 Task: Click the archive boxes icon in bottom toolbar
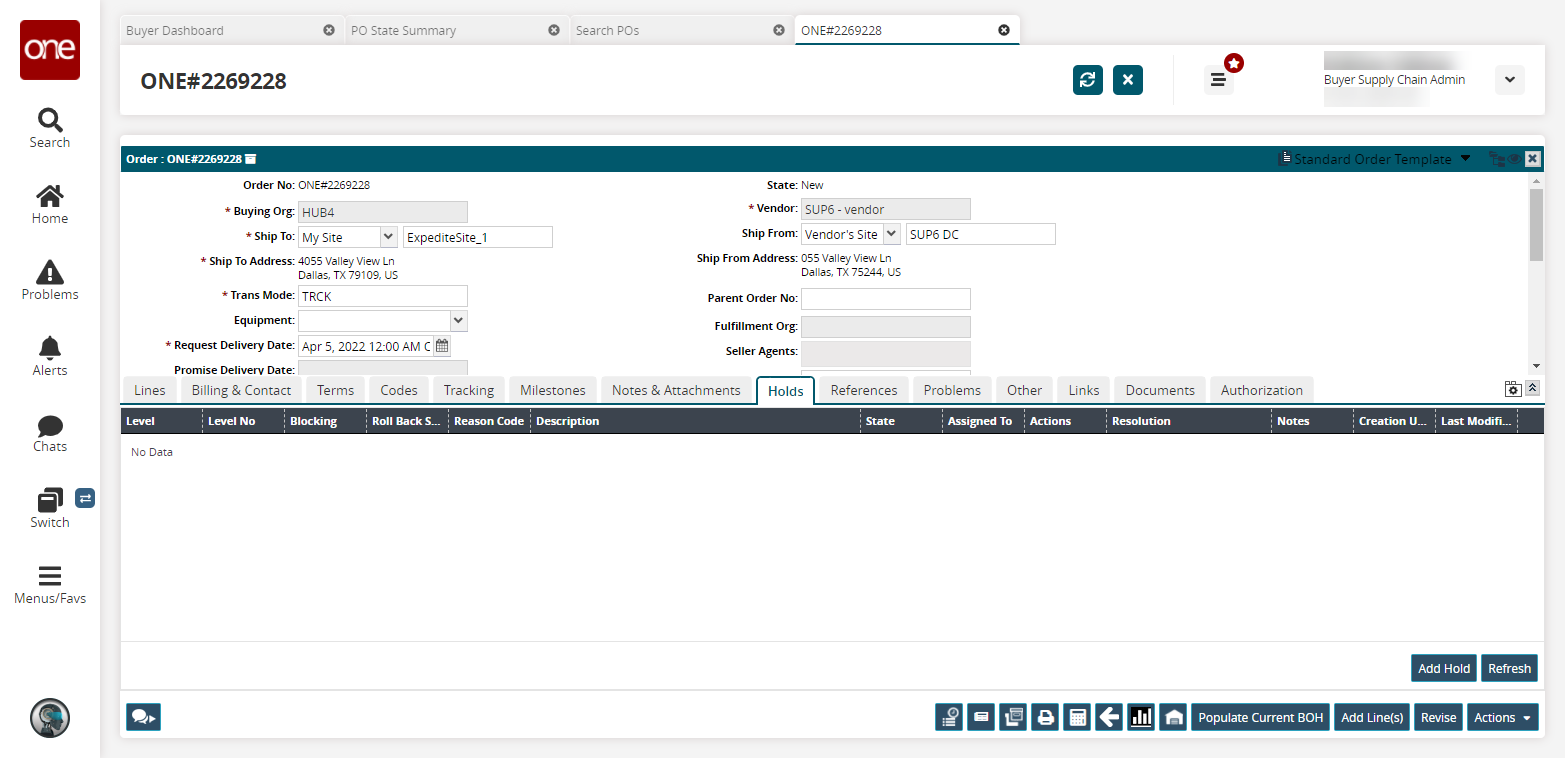point(1013,717)
